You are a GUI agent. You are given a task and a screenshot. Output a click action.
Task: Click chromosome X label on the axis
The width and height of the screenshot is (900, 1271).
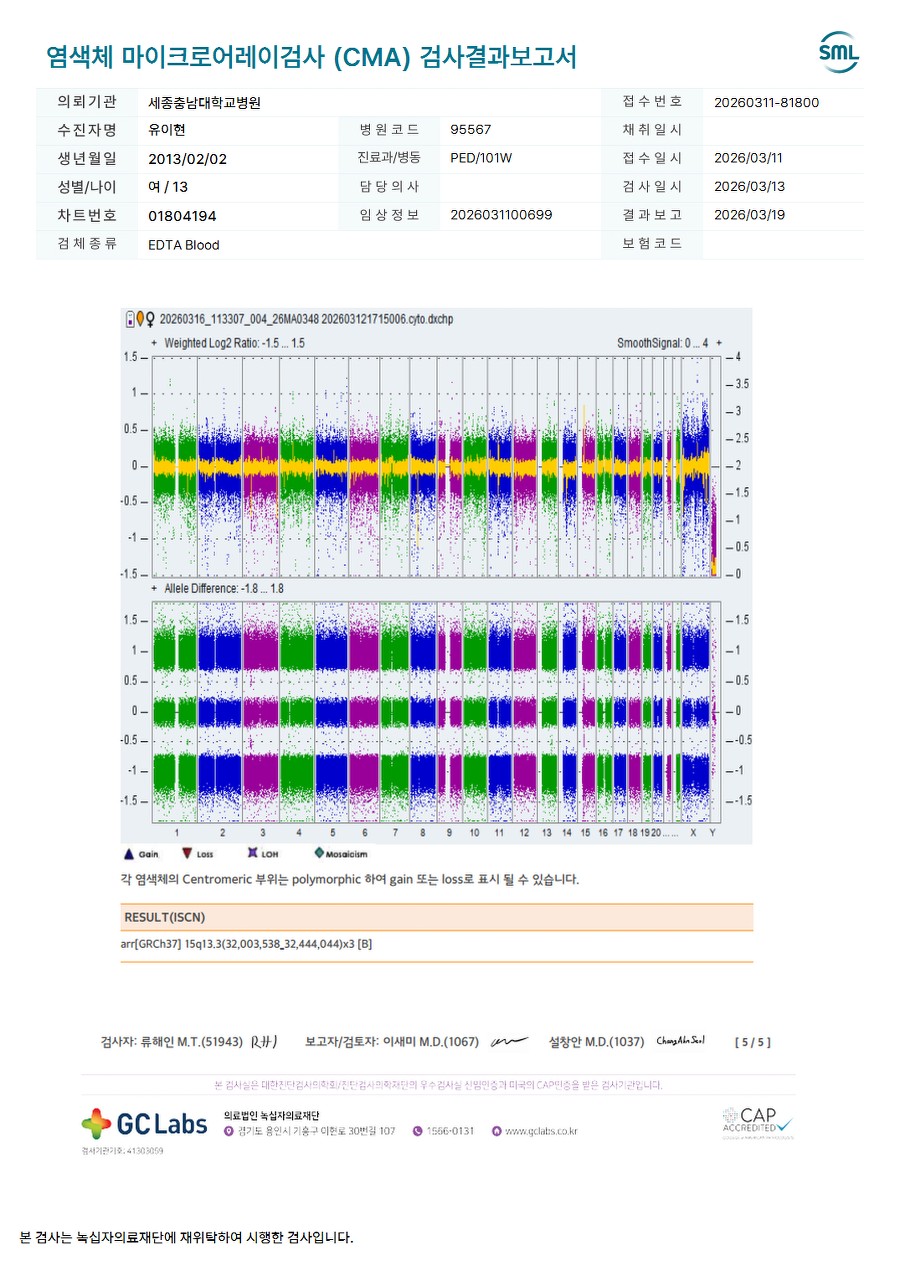(693, 832)
